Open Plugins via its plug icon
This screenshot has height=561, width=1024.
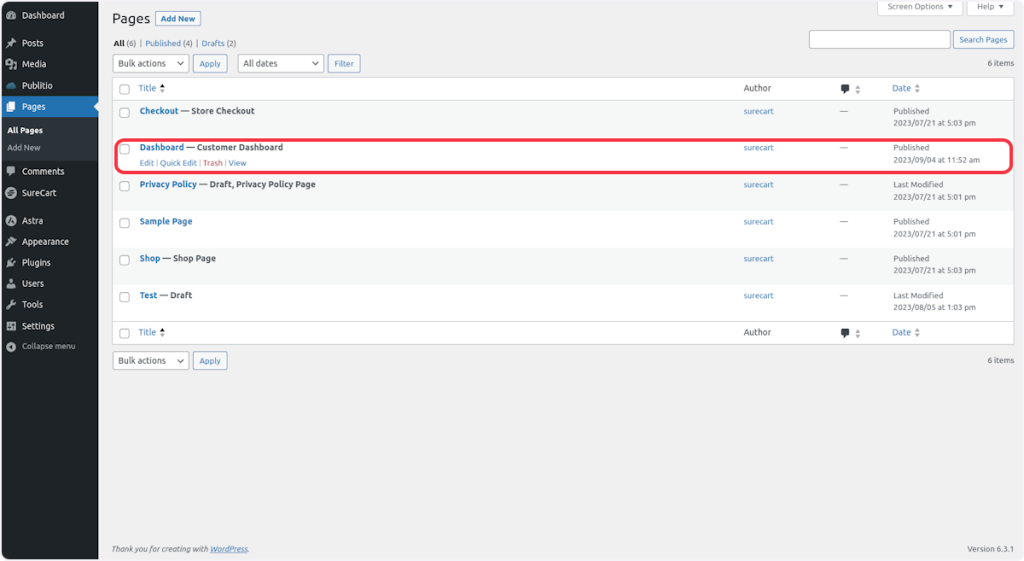pyautogui.click(x=11, y=262)
